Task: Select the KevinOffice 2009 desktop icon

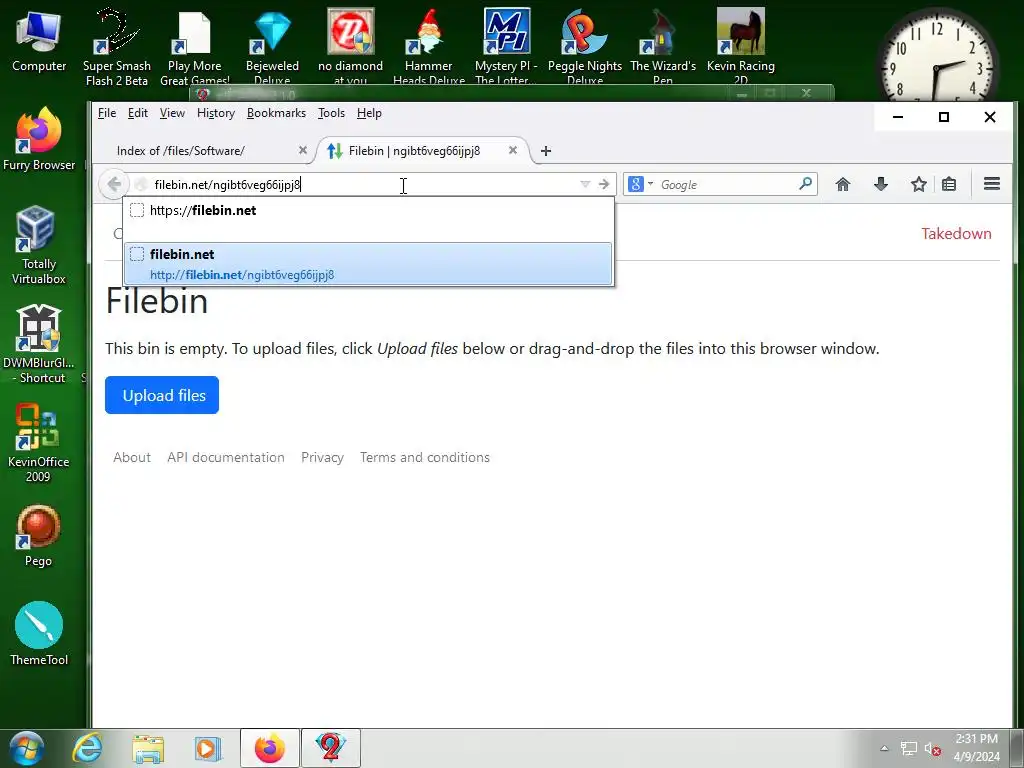Action: click(39, 444)
